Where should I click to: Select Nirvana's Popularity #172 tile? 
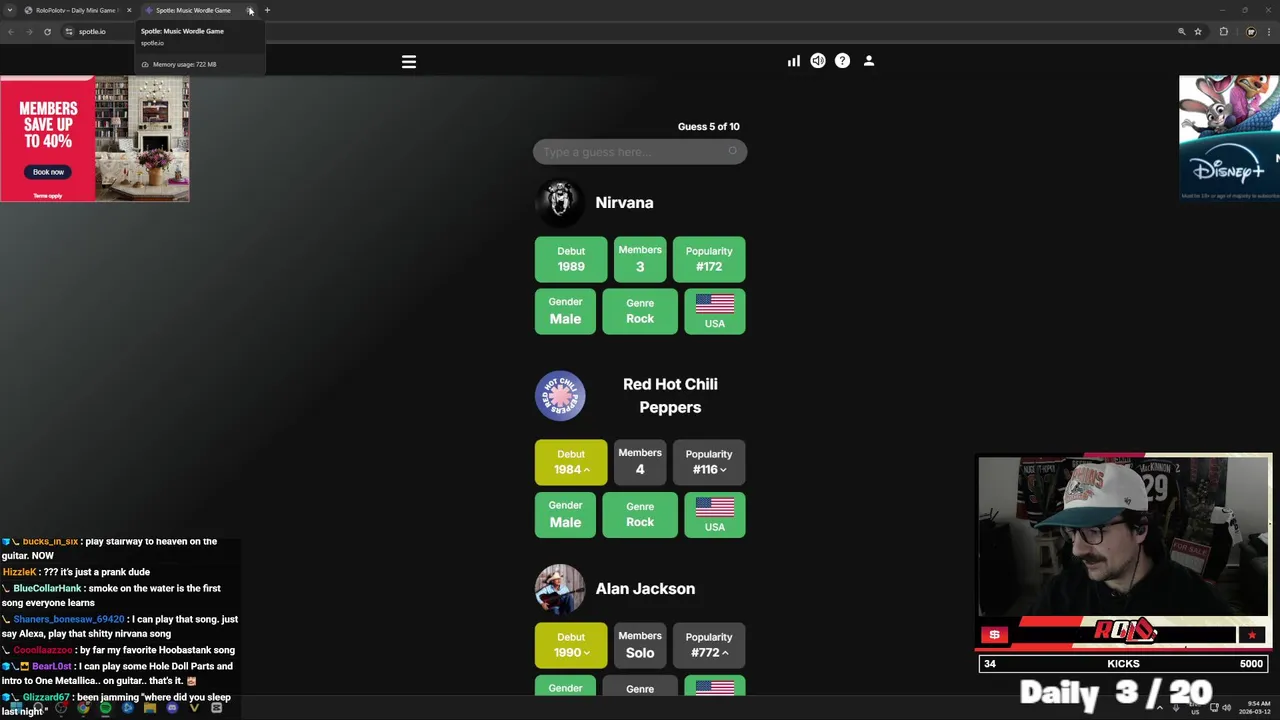pyautogui.click(x=709, y=259)
